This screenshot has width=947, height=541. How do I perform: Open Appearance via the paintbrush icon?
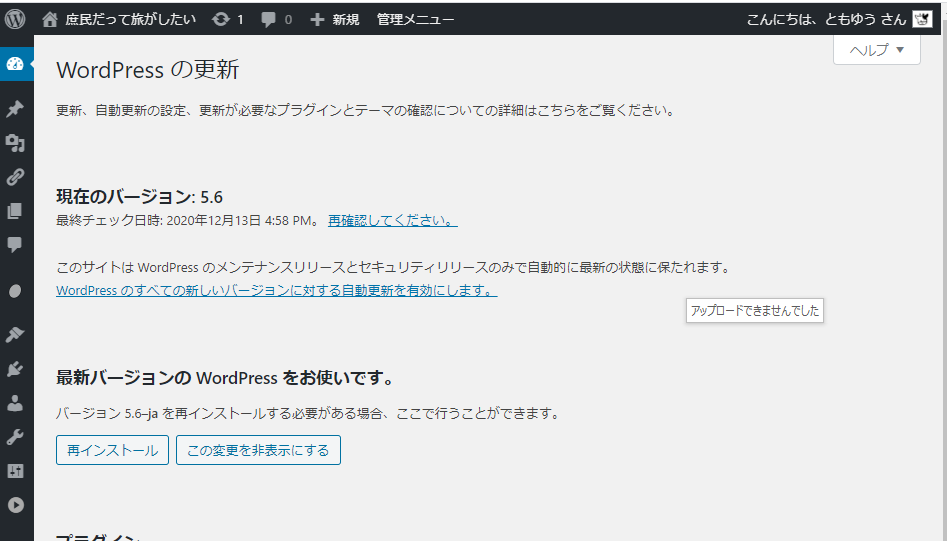[15, 334]
